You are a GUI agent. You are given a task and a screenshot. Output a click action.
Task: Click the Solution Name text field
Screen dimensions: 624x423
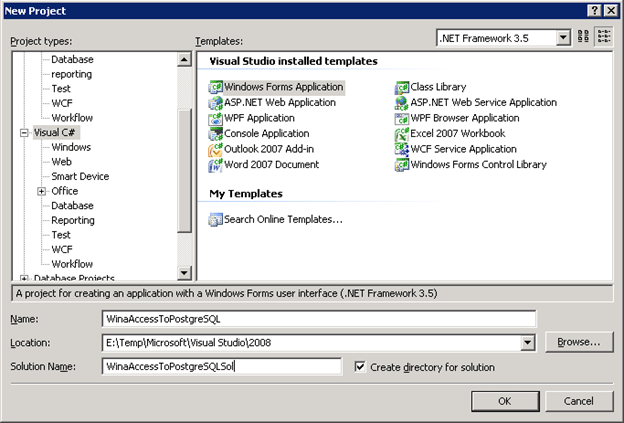(x=222, y=366)
